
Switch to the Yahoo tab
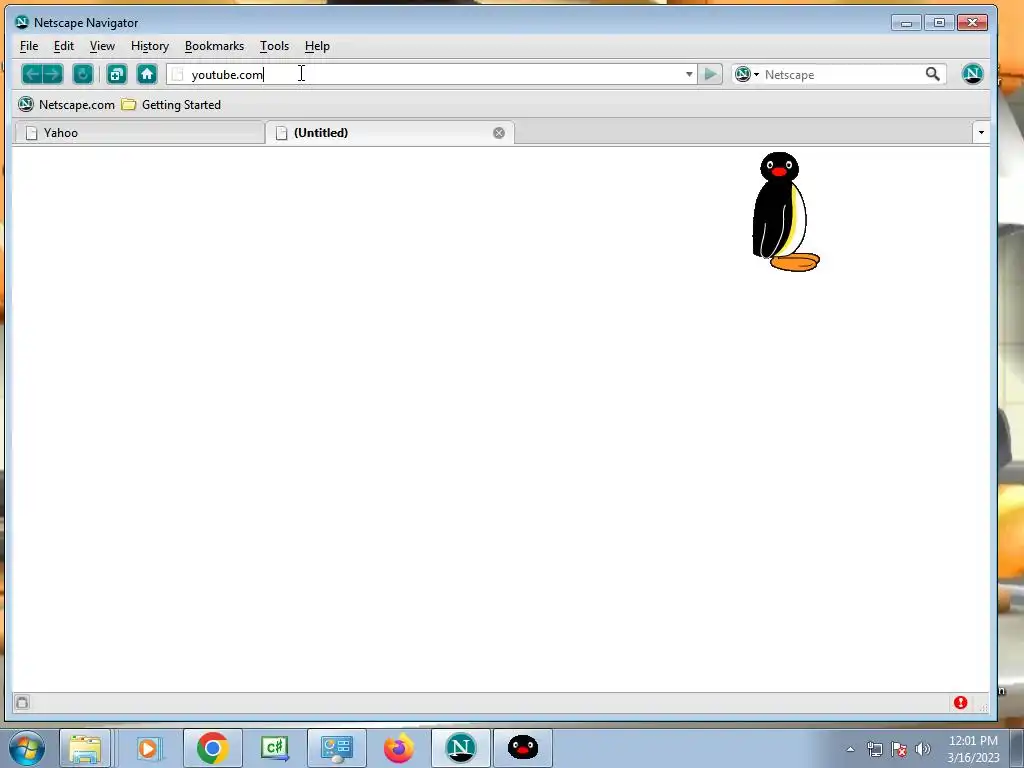[139, 133]
